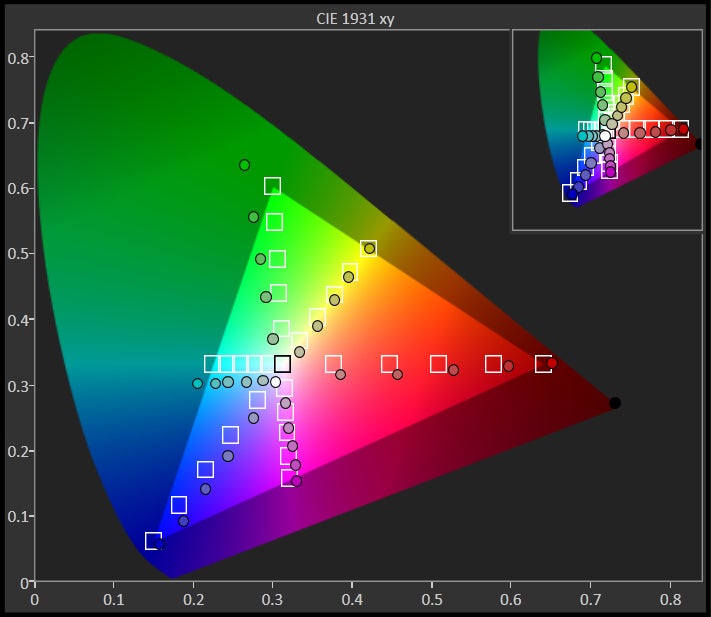This screenshot has height=617, width=711.
Task: Select red target square near x 0.58
Action: [x=493, y=364]
